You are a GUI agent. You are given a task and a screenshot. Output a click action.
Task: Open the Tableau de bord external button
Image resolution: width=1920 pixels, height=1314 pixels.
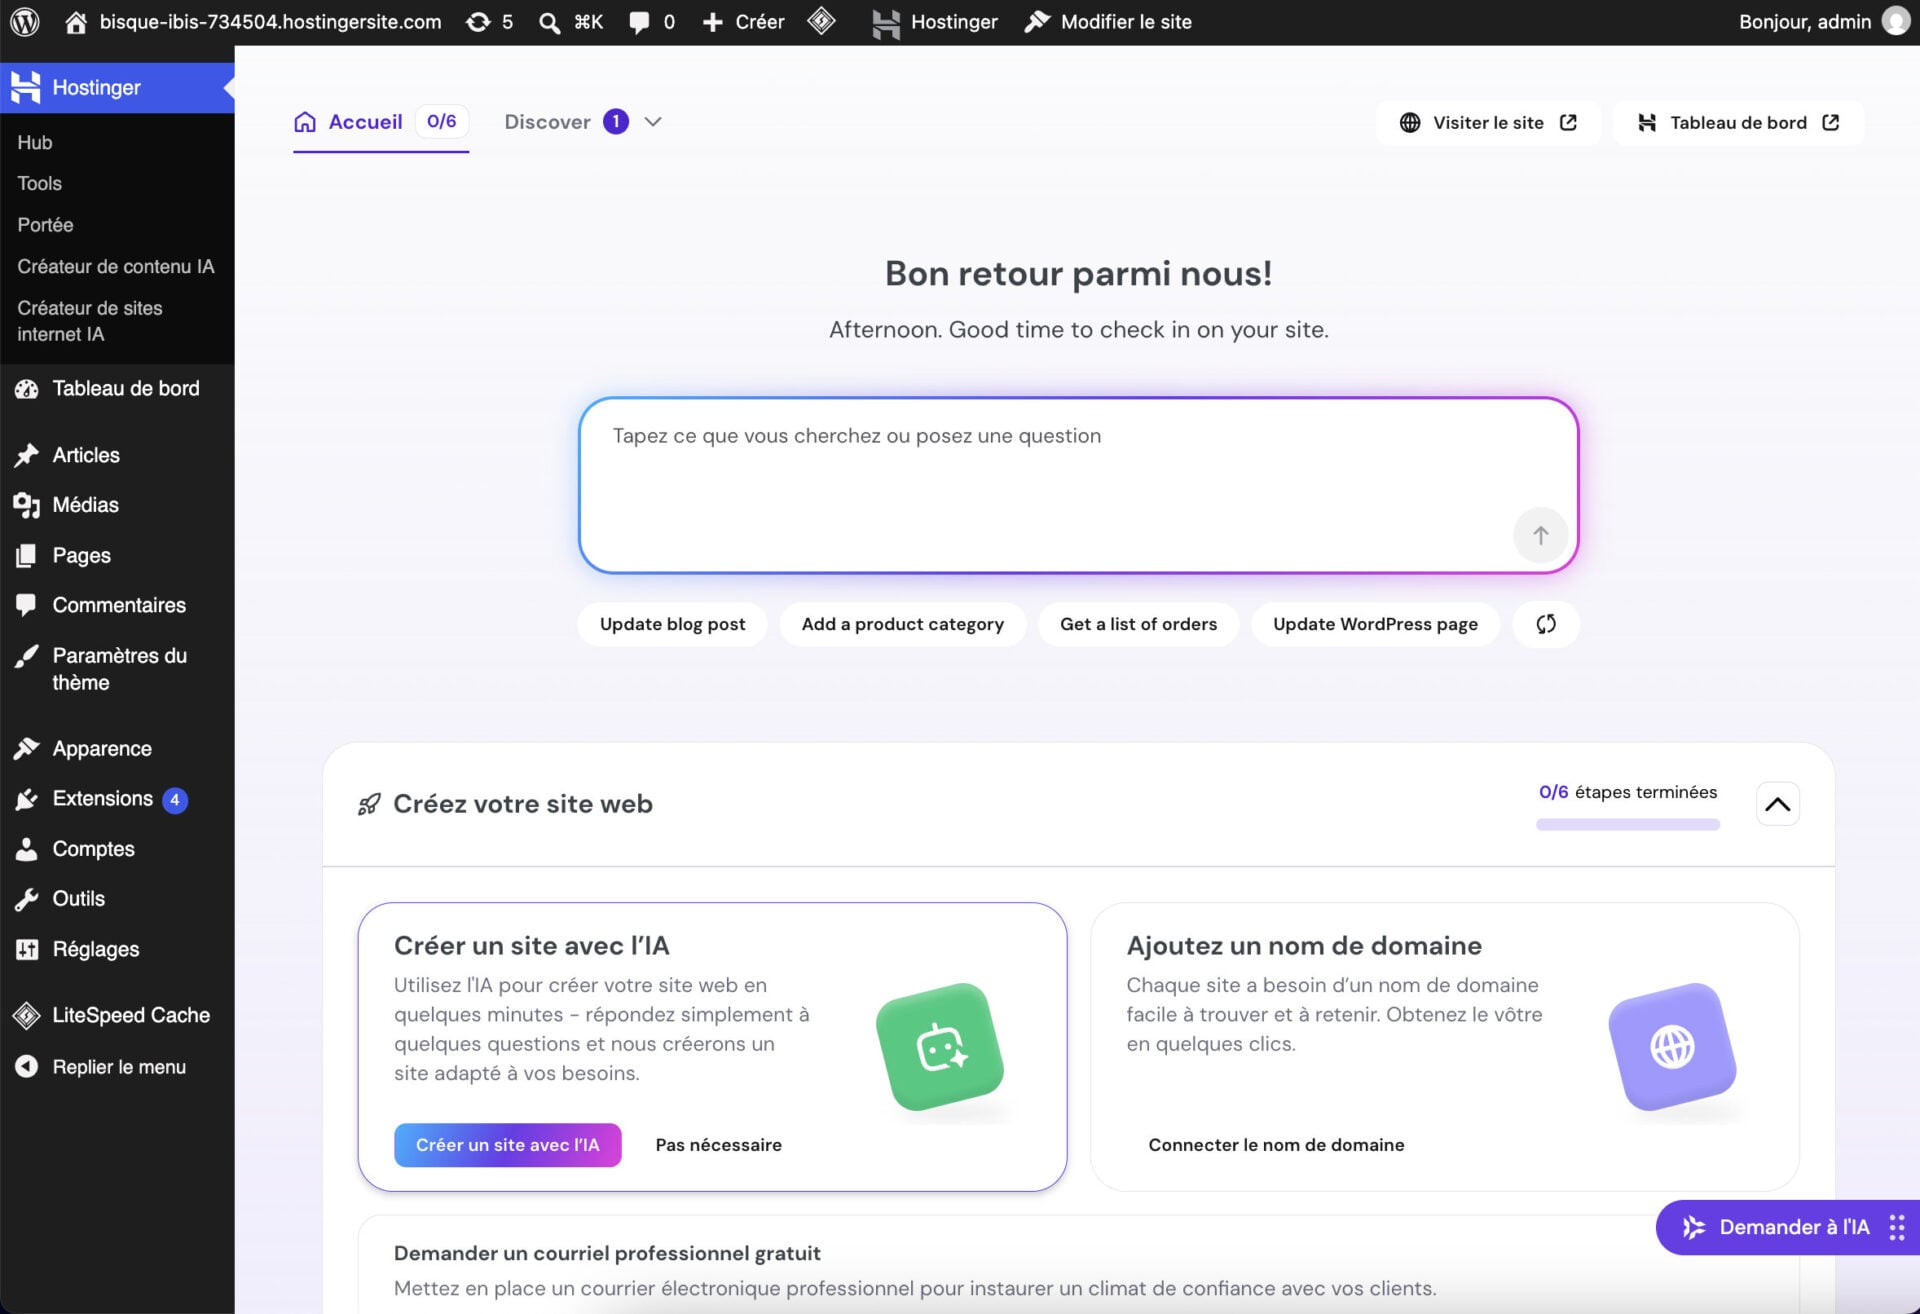pyautogui.click(x=1738, y=122)
